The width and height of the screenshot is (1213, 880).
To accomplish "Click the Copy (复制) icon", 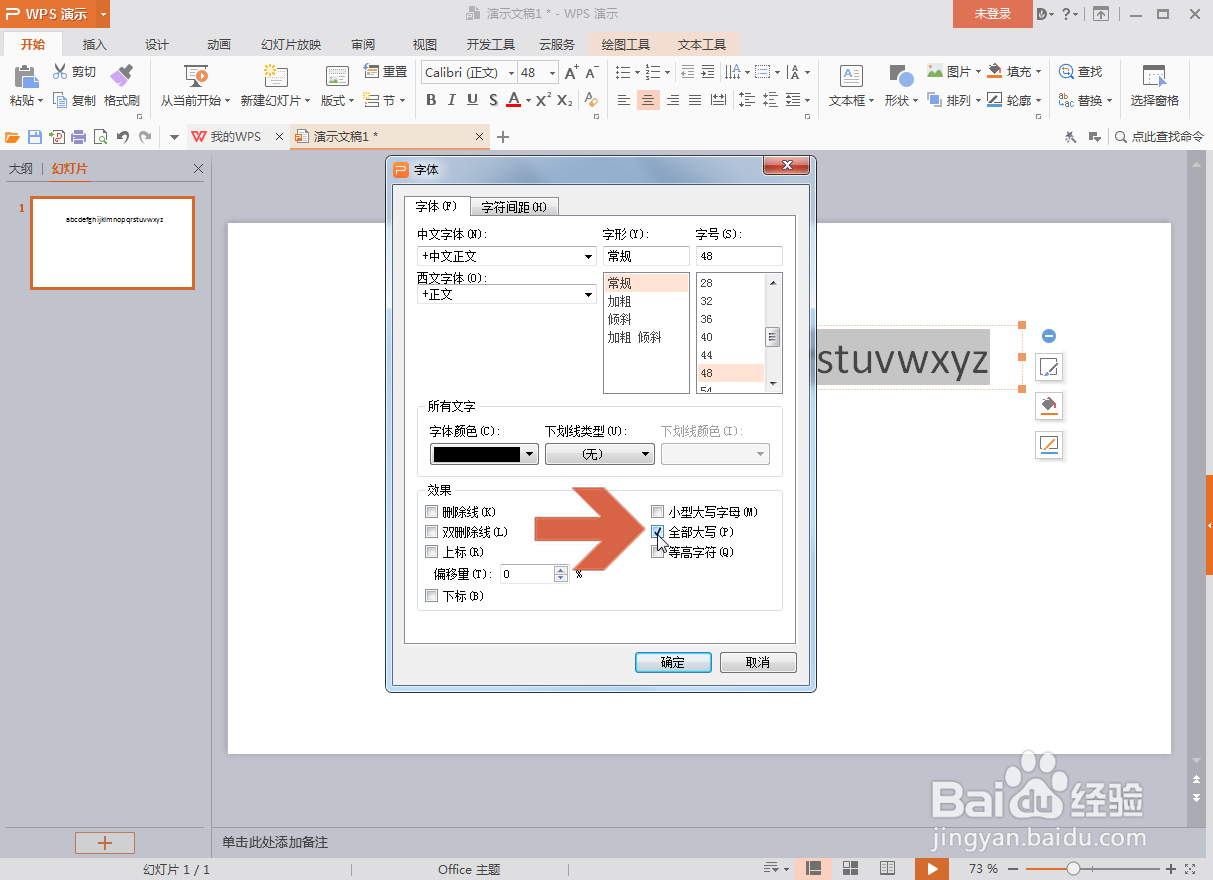I will [60, 100].
